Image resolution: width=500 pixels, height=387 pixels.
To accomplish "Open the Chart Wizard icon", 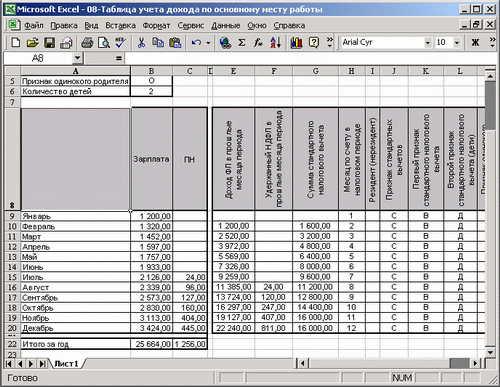I will coord(296,43).
